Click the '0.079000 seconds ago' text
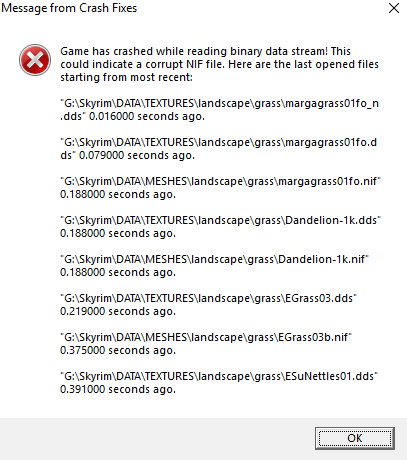This screenshot has height=460, width=407. [x=137, y=155]
